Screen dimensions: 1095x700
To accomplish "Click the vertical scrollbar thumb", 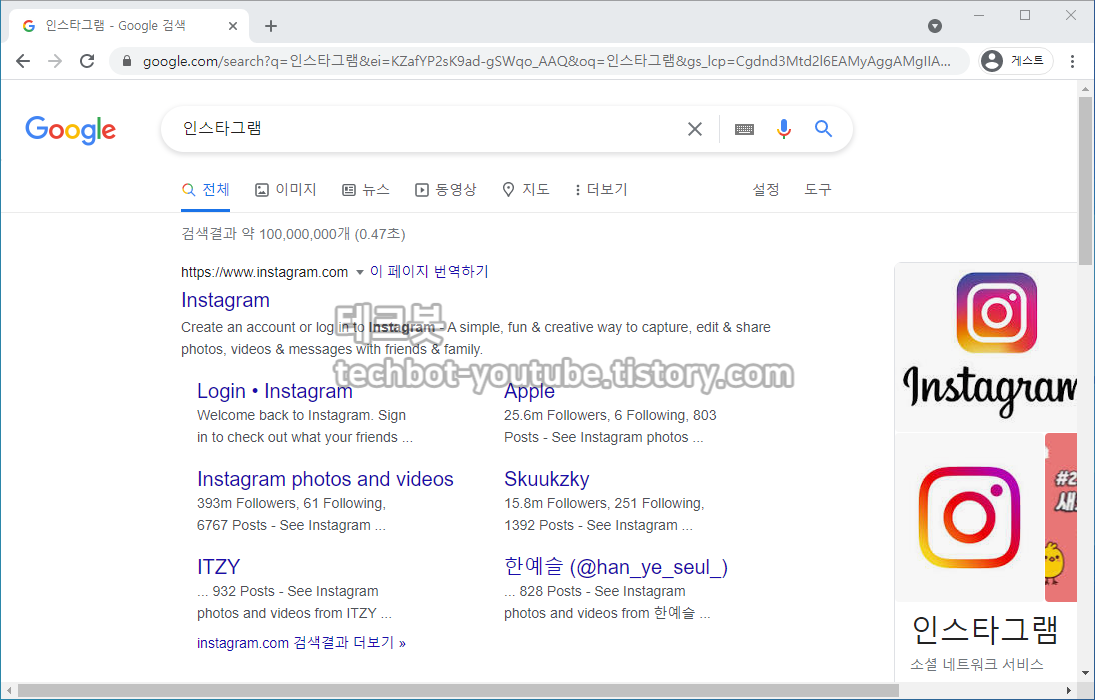I will tap(1085, 181).
